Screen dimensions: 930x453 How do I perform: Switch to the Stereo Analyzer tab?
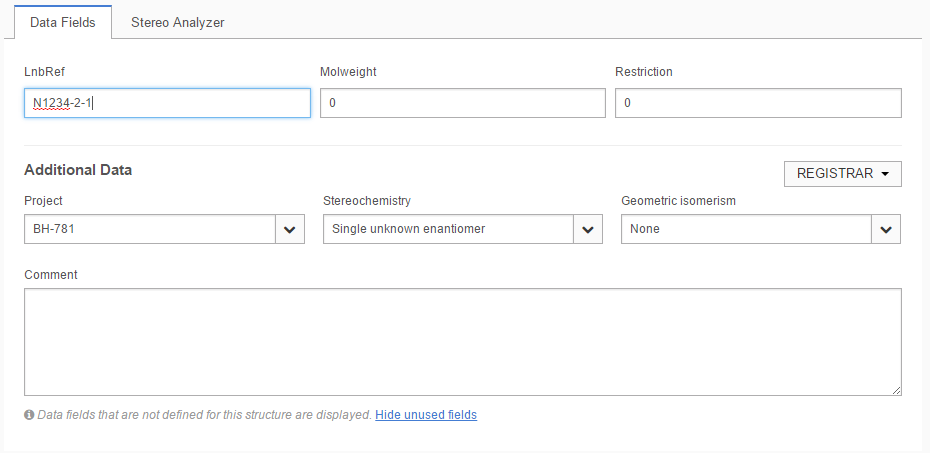(x=177, y=22)
